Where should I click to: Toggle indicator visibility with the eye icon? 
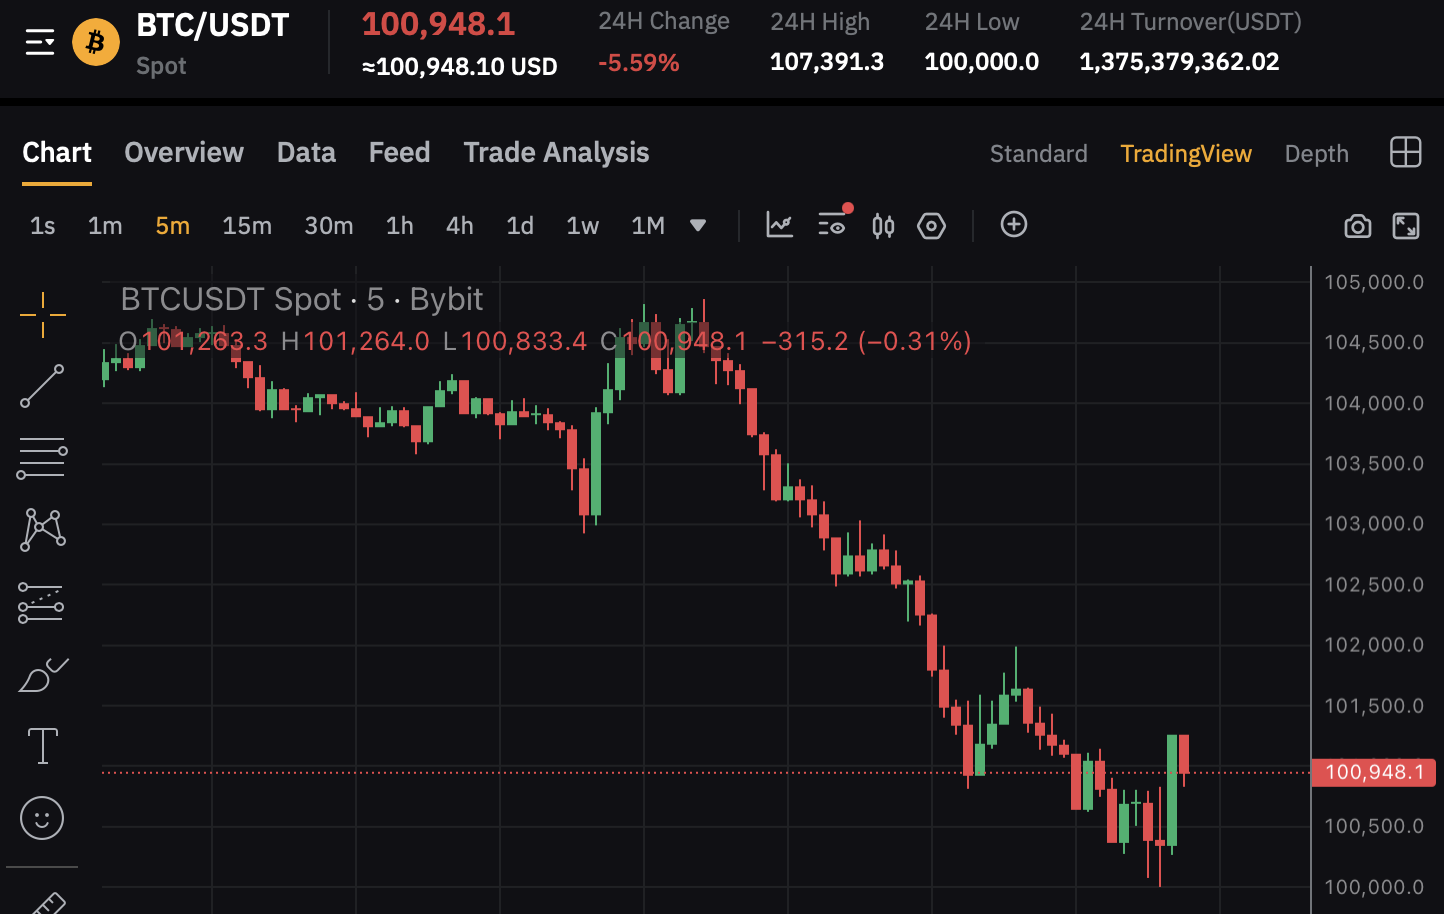coord(832,225)
